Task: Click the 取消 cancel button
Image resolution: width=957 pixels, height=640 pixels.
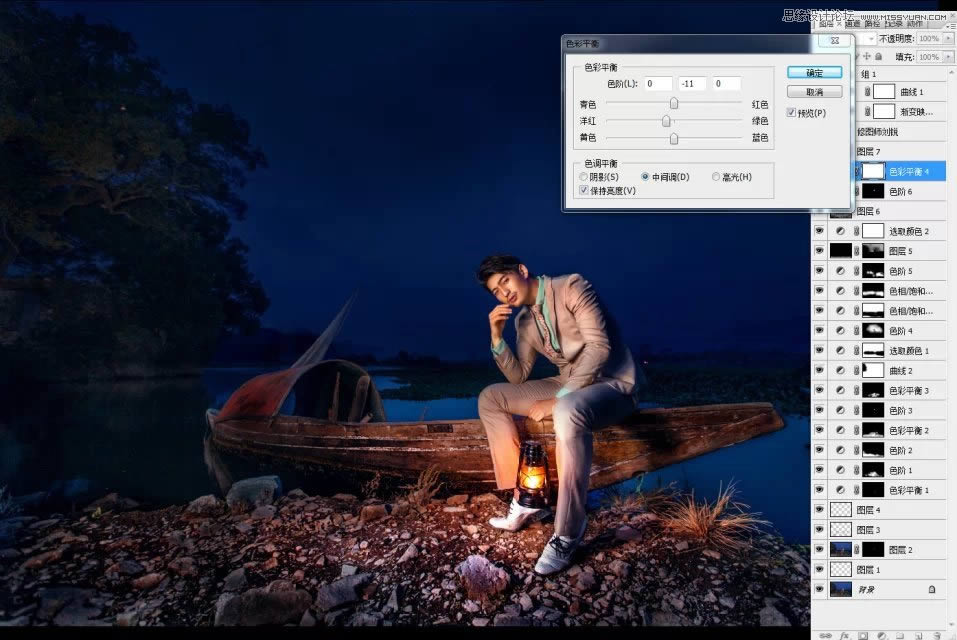Action: [x=815, y=92]
